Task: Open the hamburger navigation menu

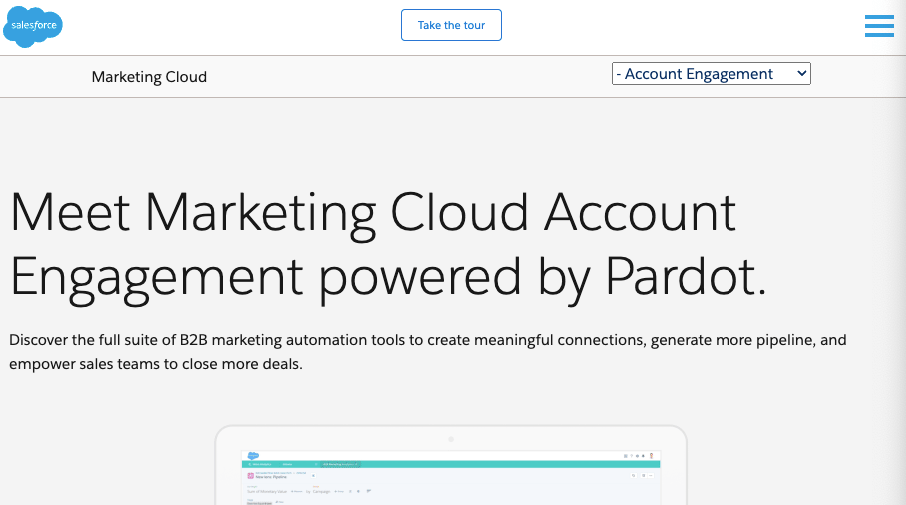Action: pyautogui.click(x=879, y=26)
